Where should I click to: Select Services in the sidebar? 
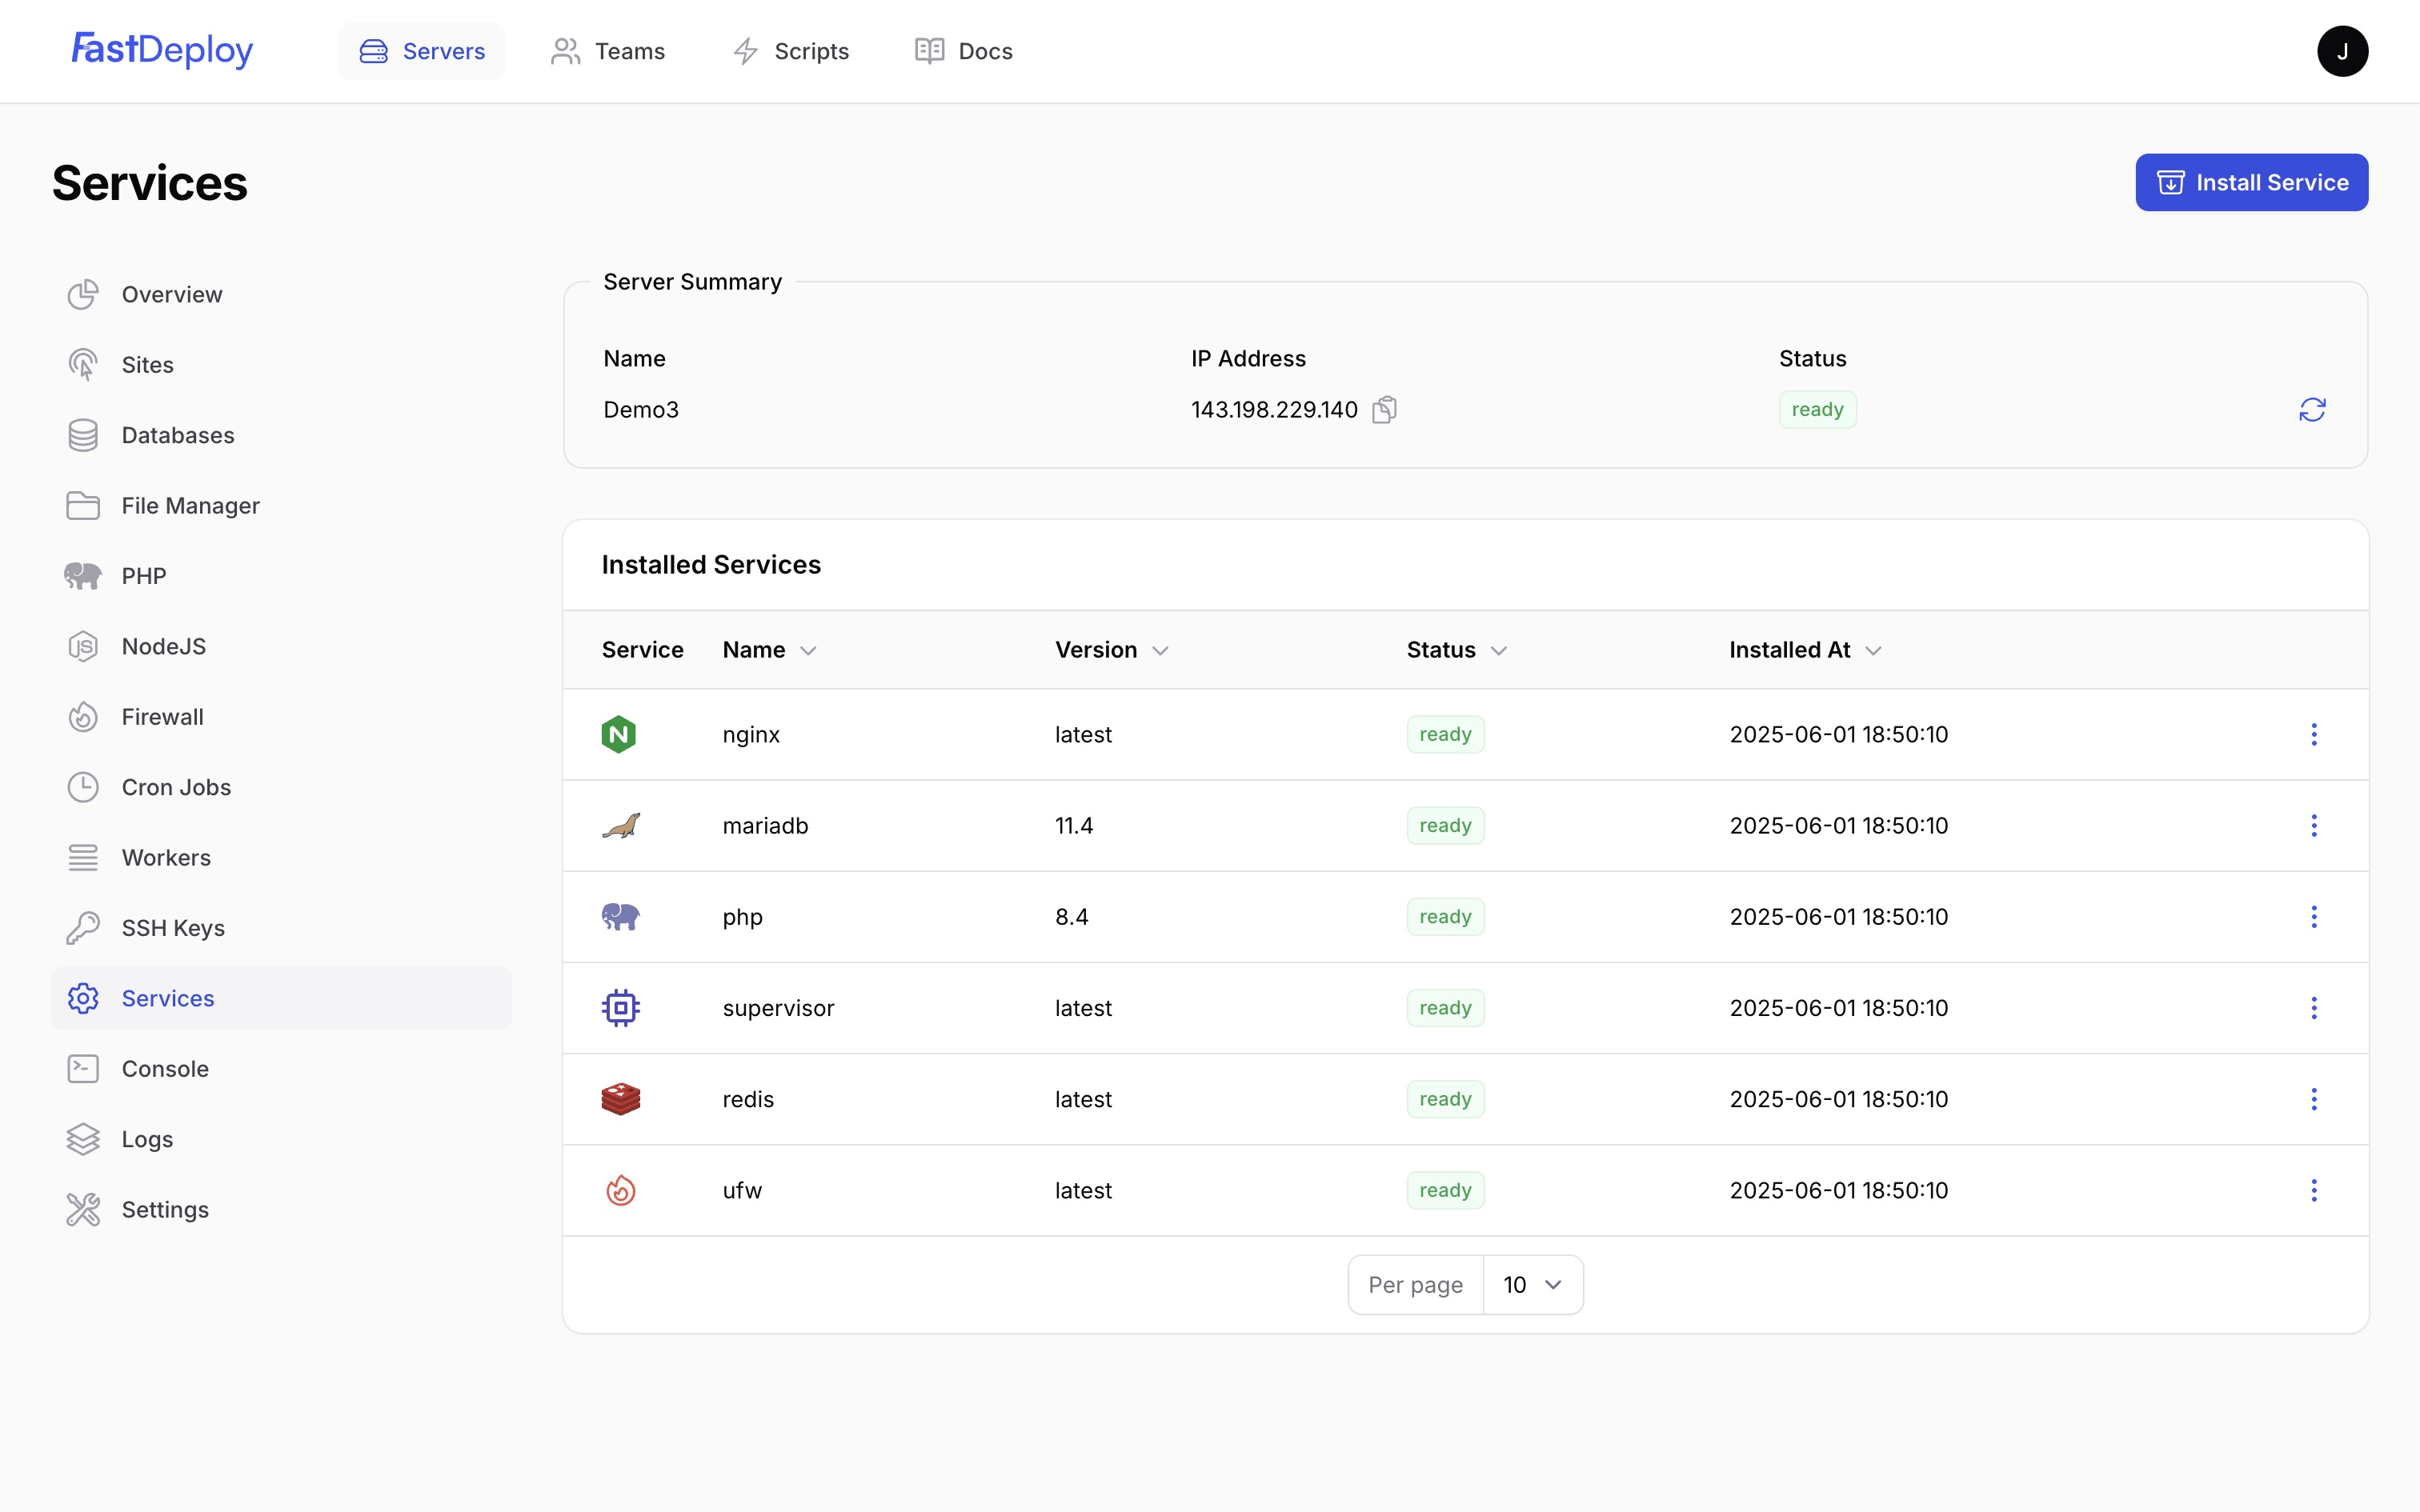point(281,998)
